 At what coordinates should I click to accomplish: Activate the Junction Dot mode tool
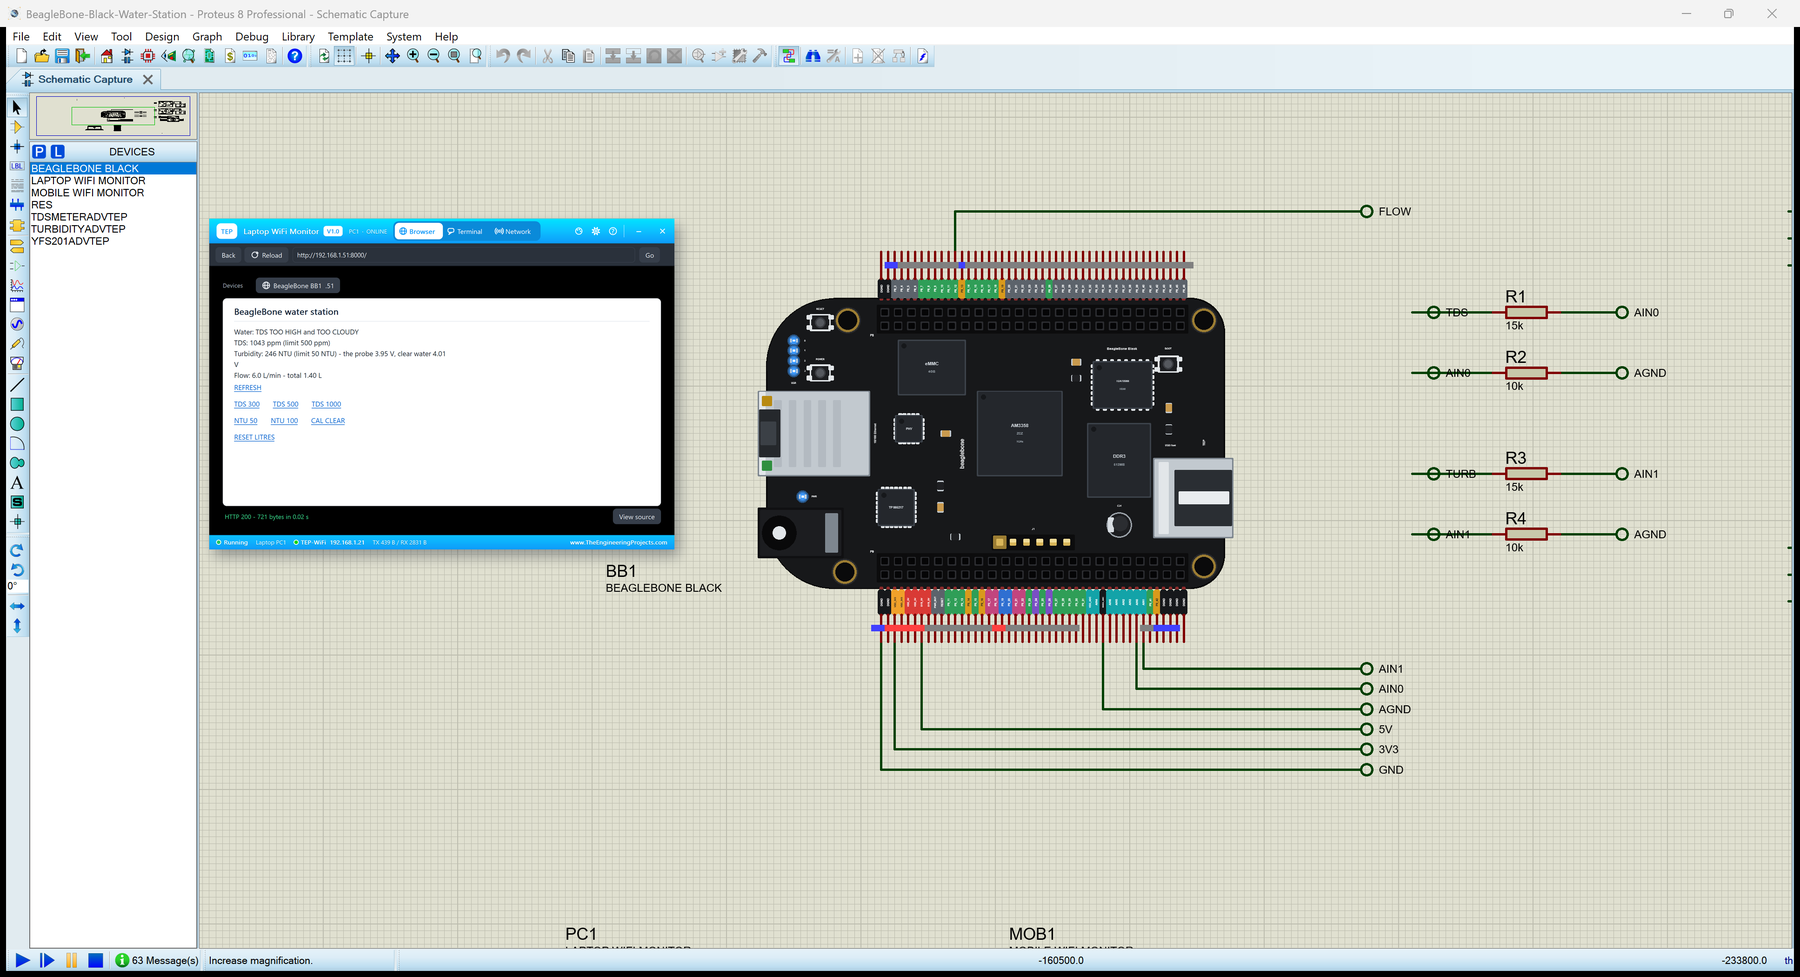16,147
